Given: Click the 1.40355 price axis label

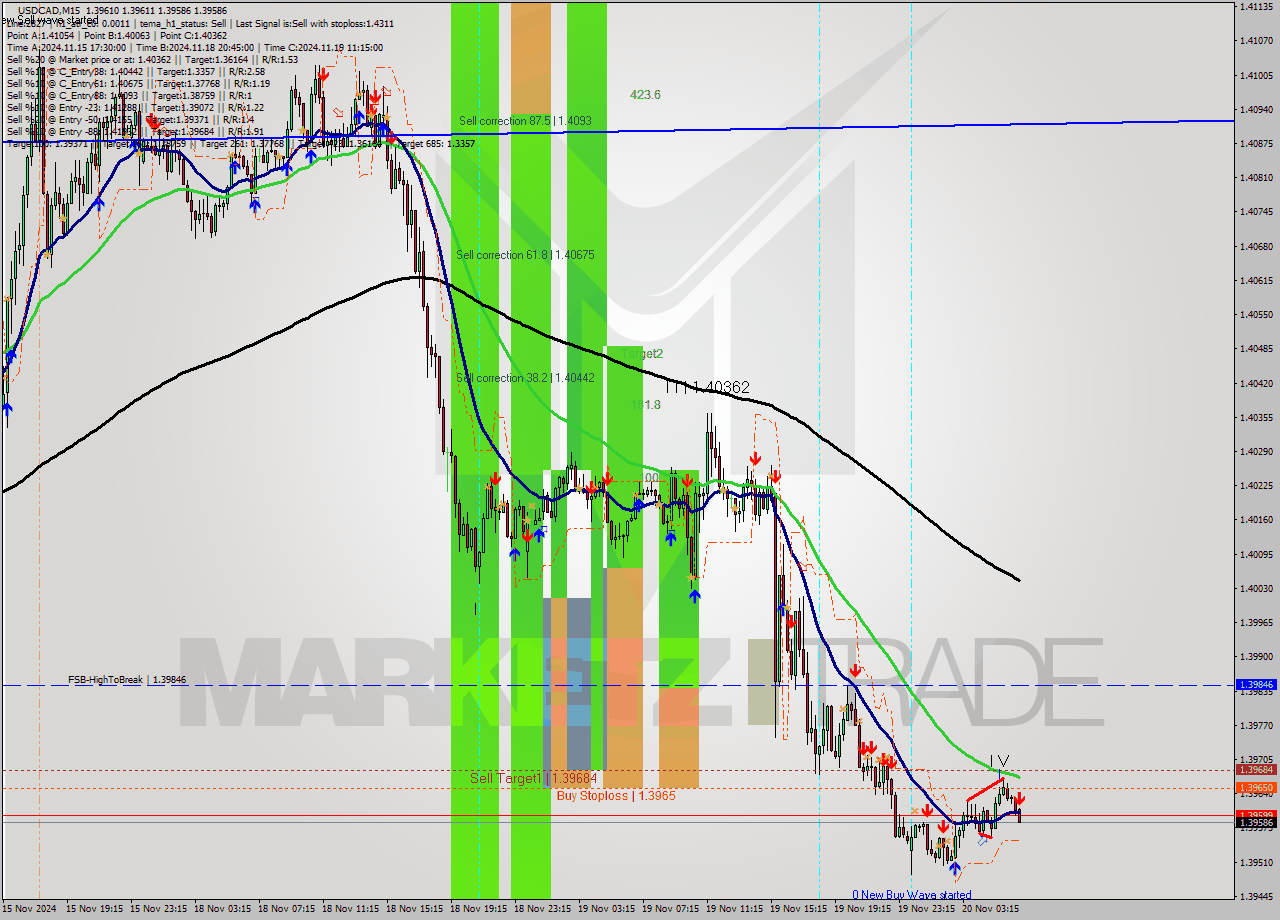Looking at the screenshot, I should point(1255,417).
